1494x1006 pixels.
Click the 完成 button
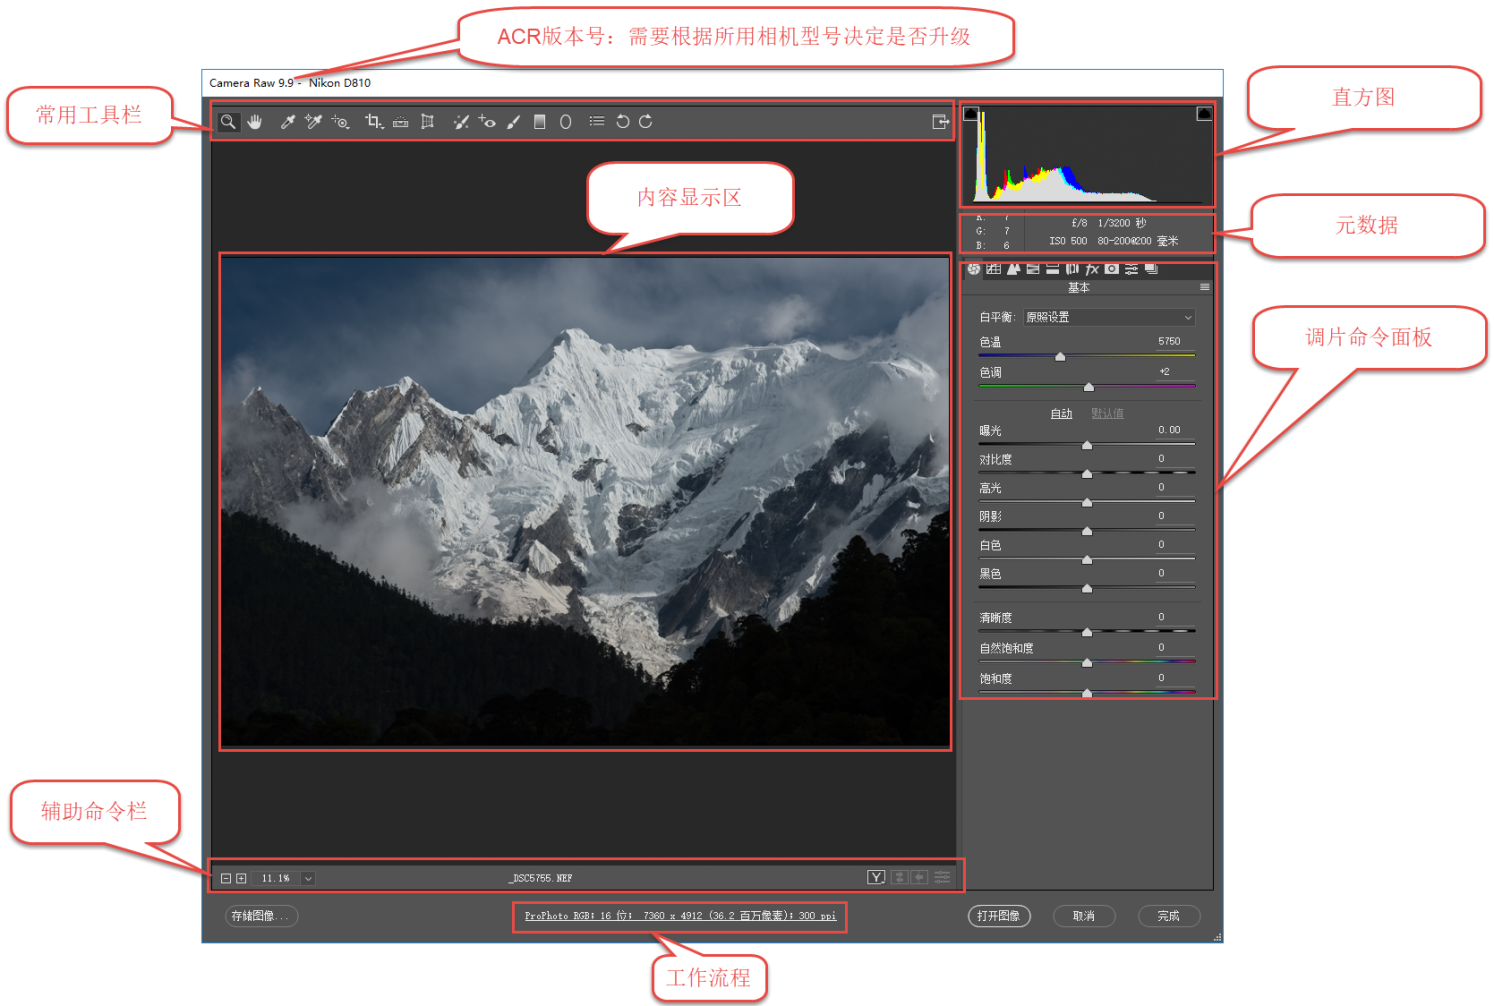(1169, 916)
